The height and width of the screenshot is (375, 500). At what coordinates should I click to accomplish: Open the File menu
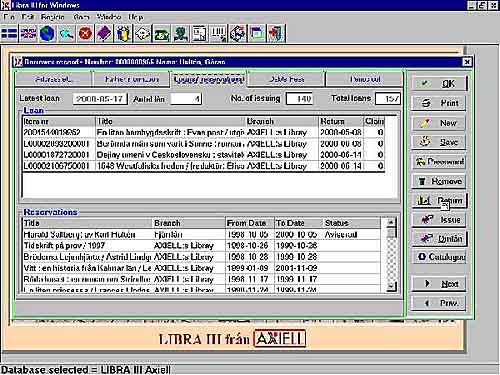click(9, 17)
